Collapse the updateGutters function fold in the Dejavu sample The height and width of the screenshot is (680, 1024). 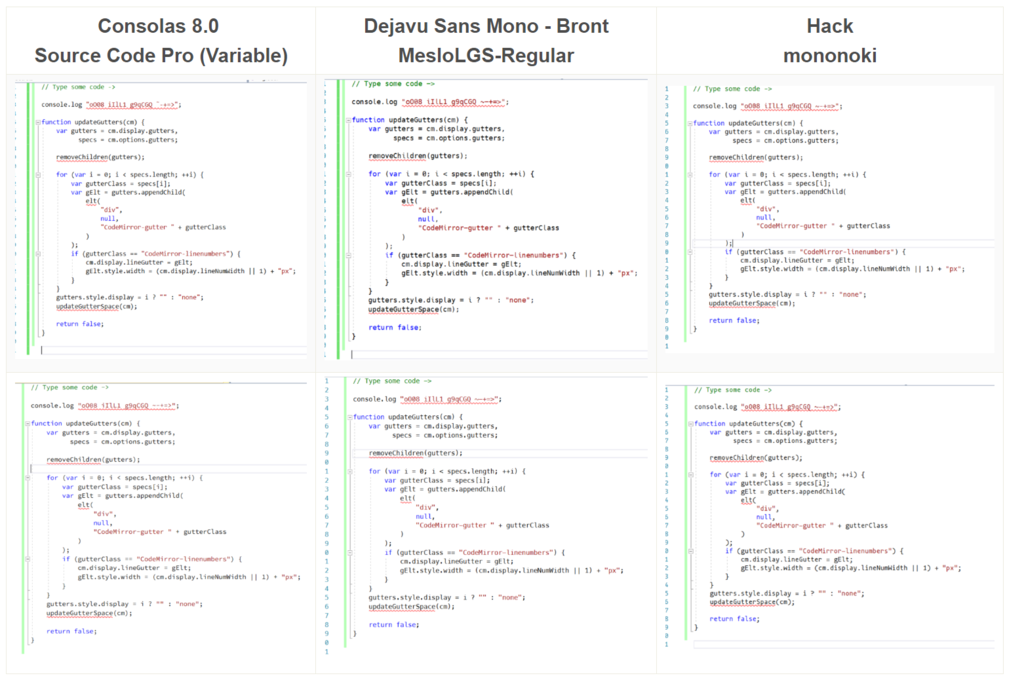point(348,120)
